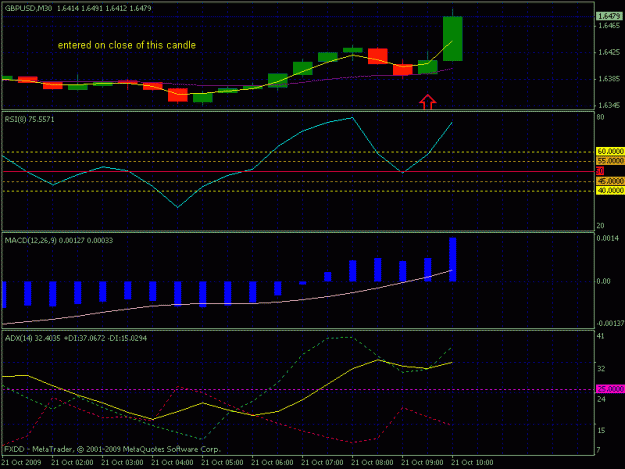Click the large green final candle
Screen dimensions: 625x469
(x=453, y=39)
